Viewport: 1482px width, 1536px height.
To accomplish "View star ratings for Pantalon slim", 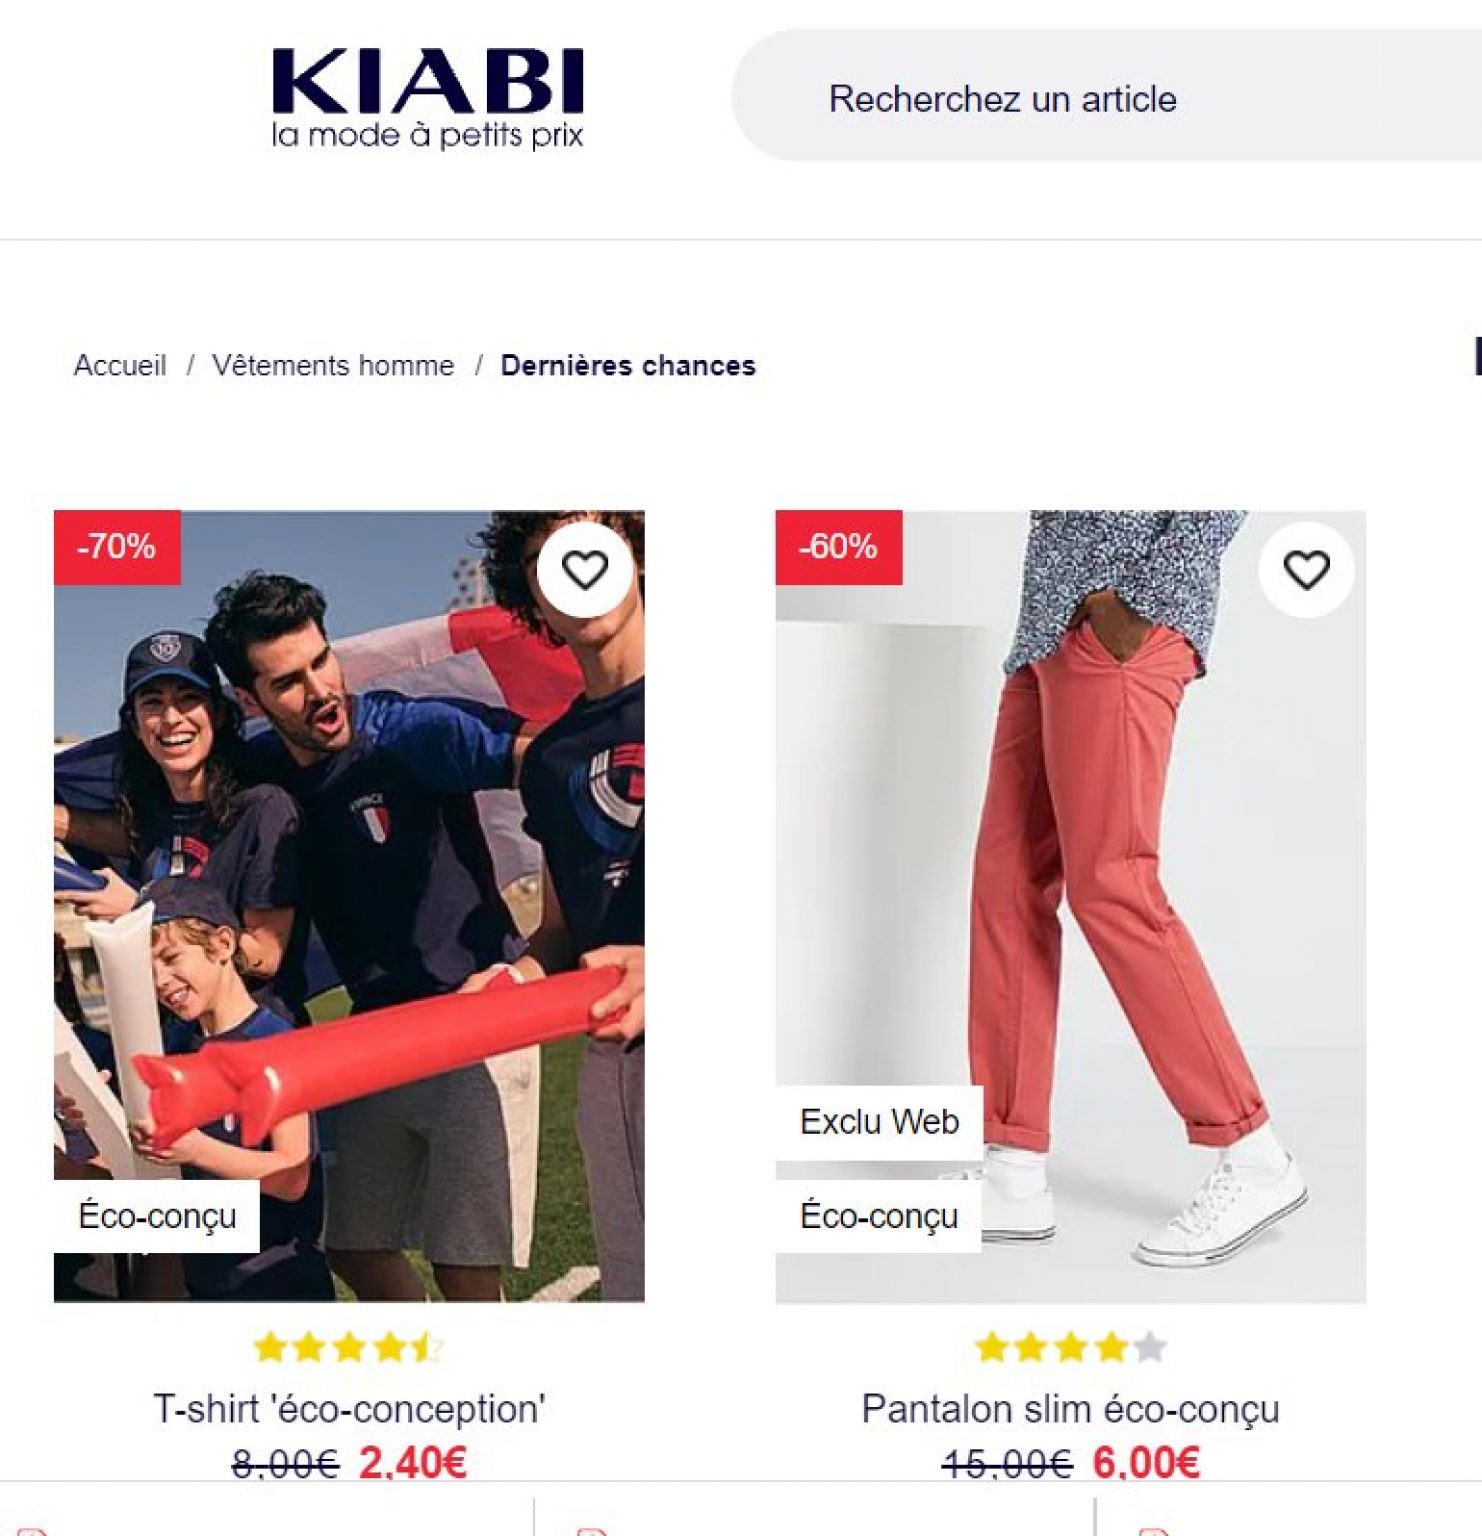I will 1071,1347.
